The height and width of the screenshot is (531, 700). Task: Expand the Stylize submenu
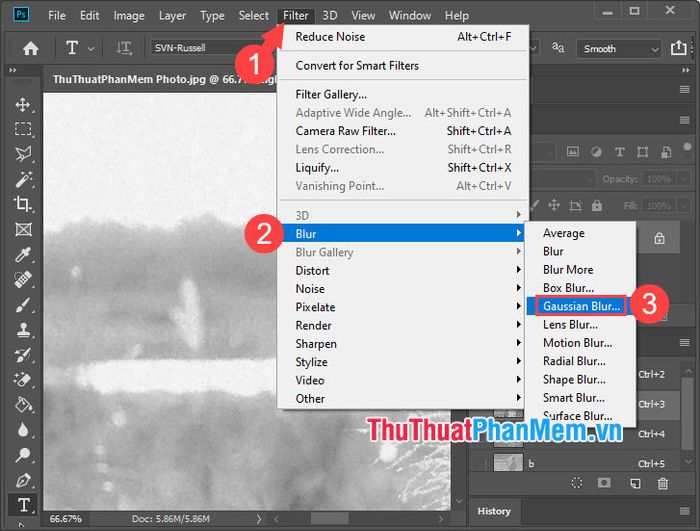pyautogui.click(x=400, y=362)
